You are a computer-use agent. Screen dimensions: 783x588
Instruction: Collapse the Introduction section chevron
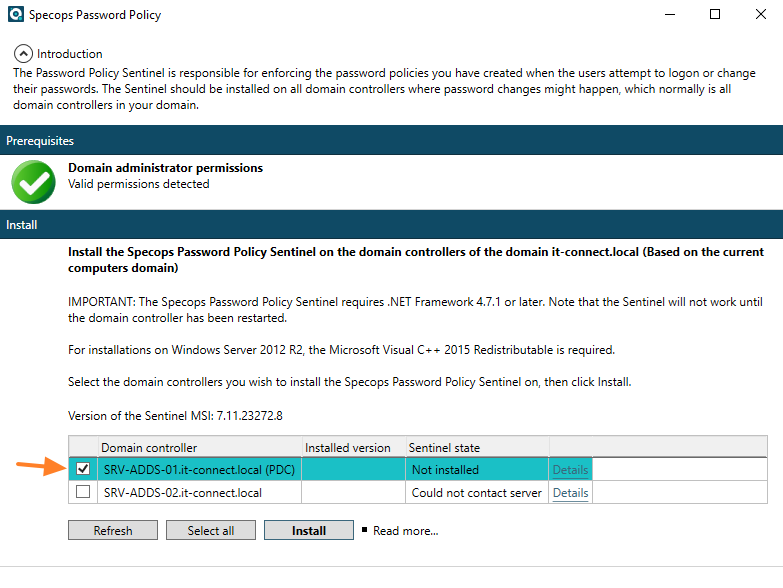(23, 53)
